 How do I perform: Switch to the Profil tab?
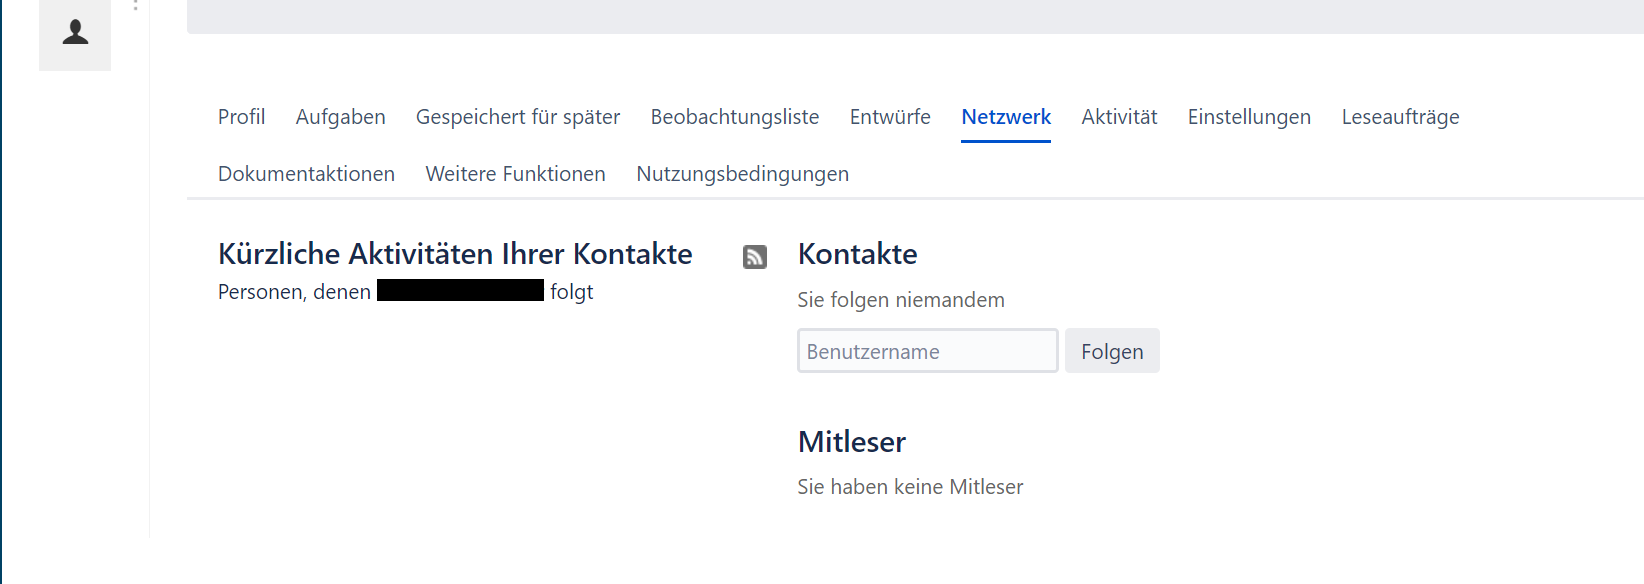(241, 117)
